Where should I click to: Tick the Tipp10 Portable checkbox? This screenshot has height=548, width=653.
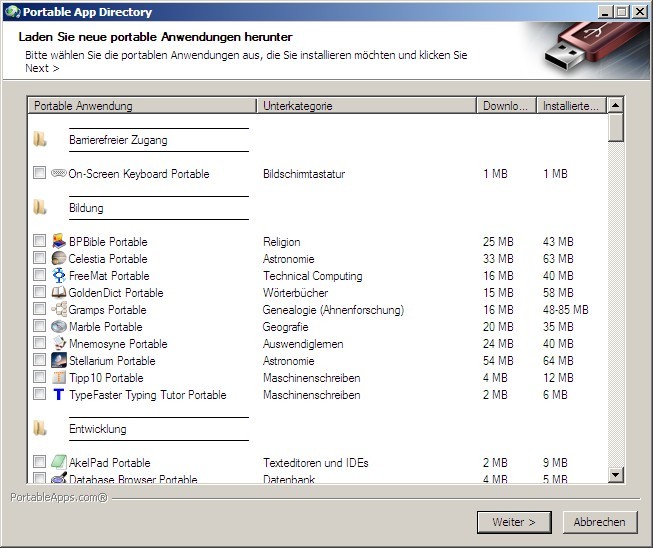click(x=40, y=376)
